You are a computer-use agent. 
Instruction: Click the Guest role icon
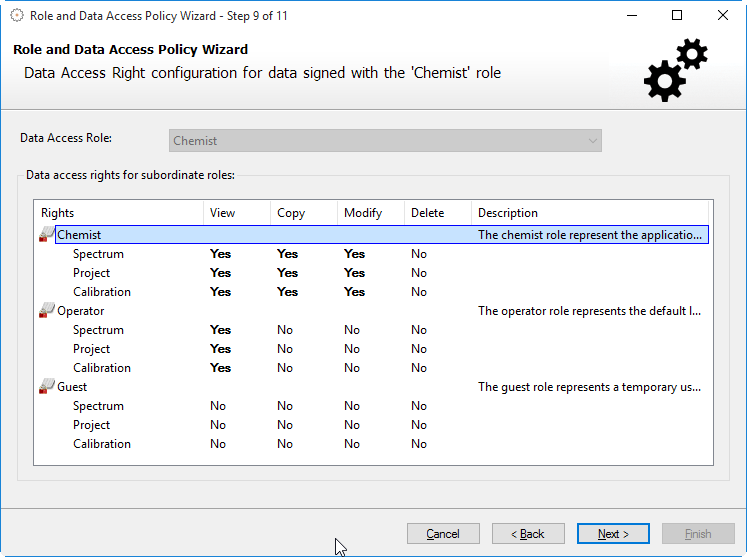click(x=47, y=387)
